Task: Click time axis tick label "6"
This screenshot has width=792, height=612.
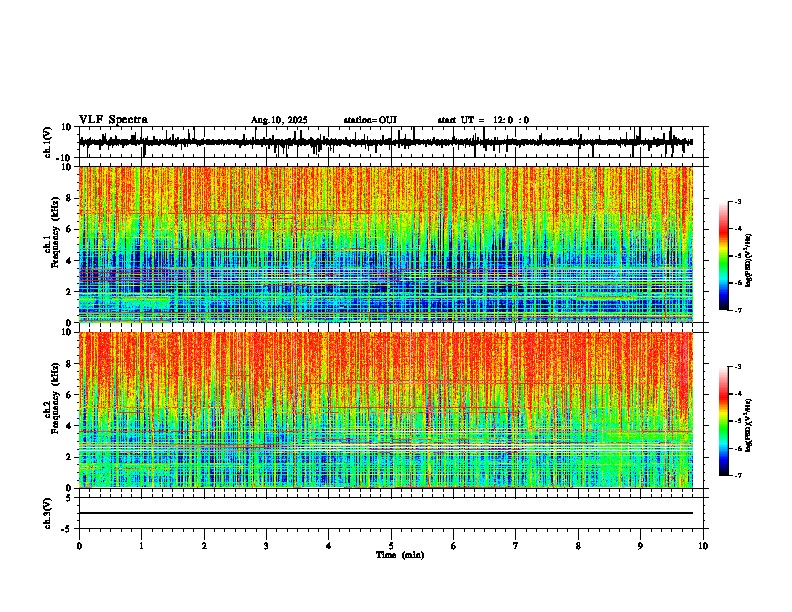Action: point(454,546)
